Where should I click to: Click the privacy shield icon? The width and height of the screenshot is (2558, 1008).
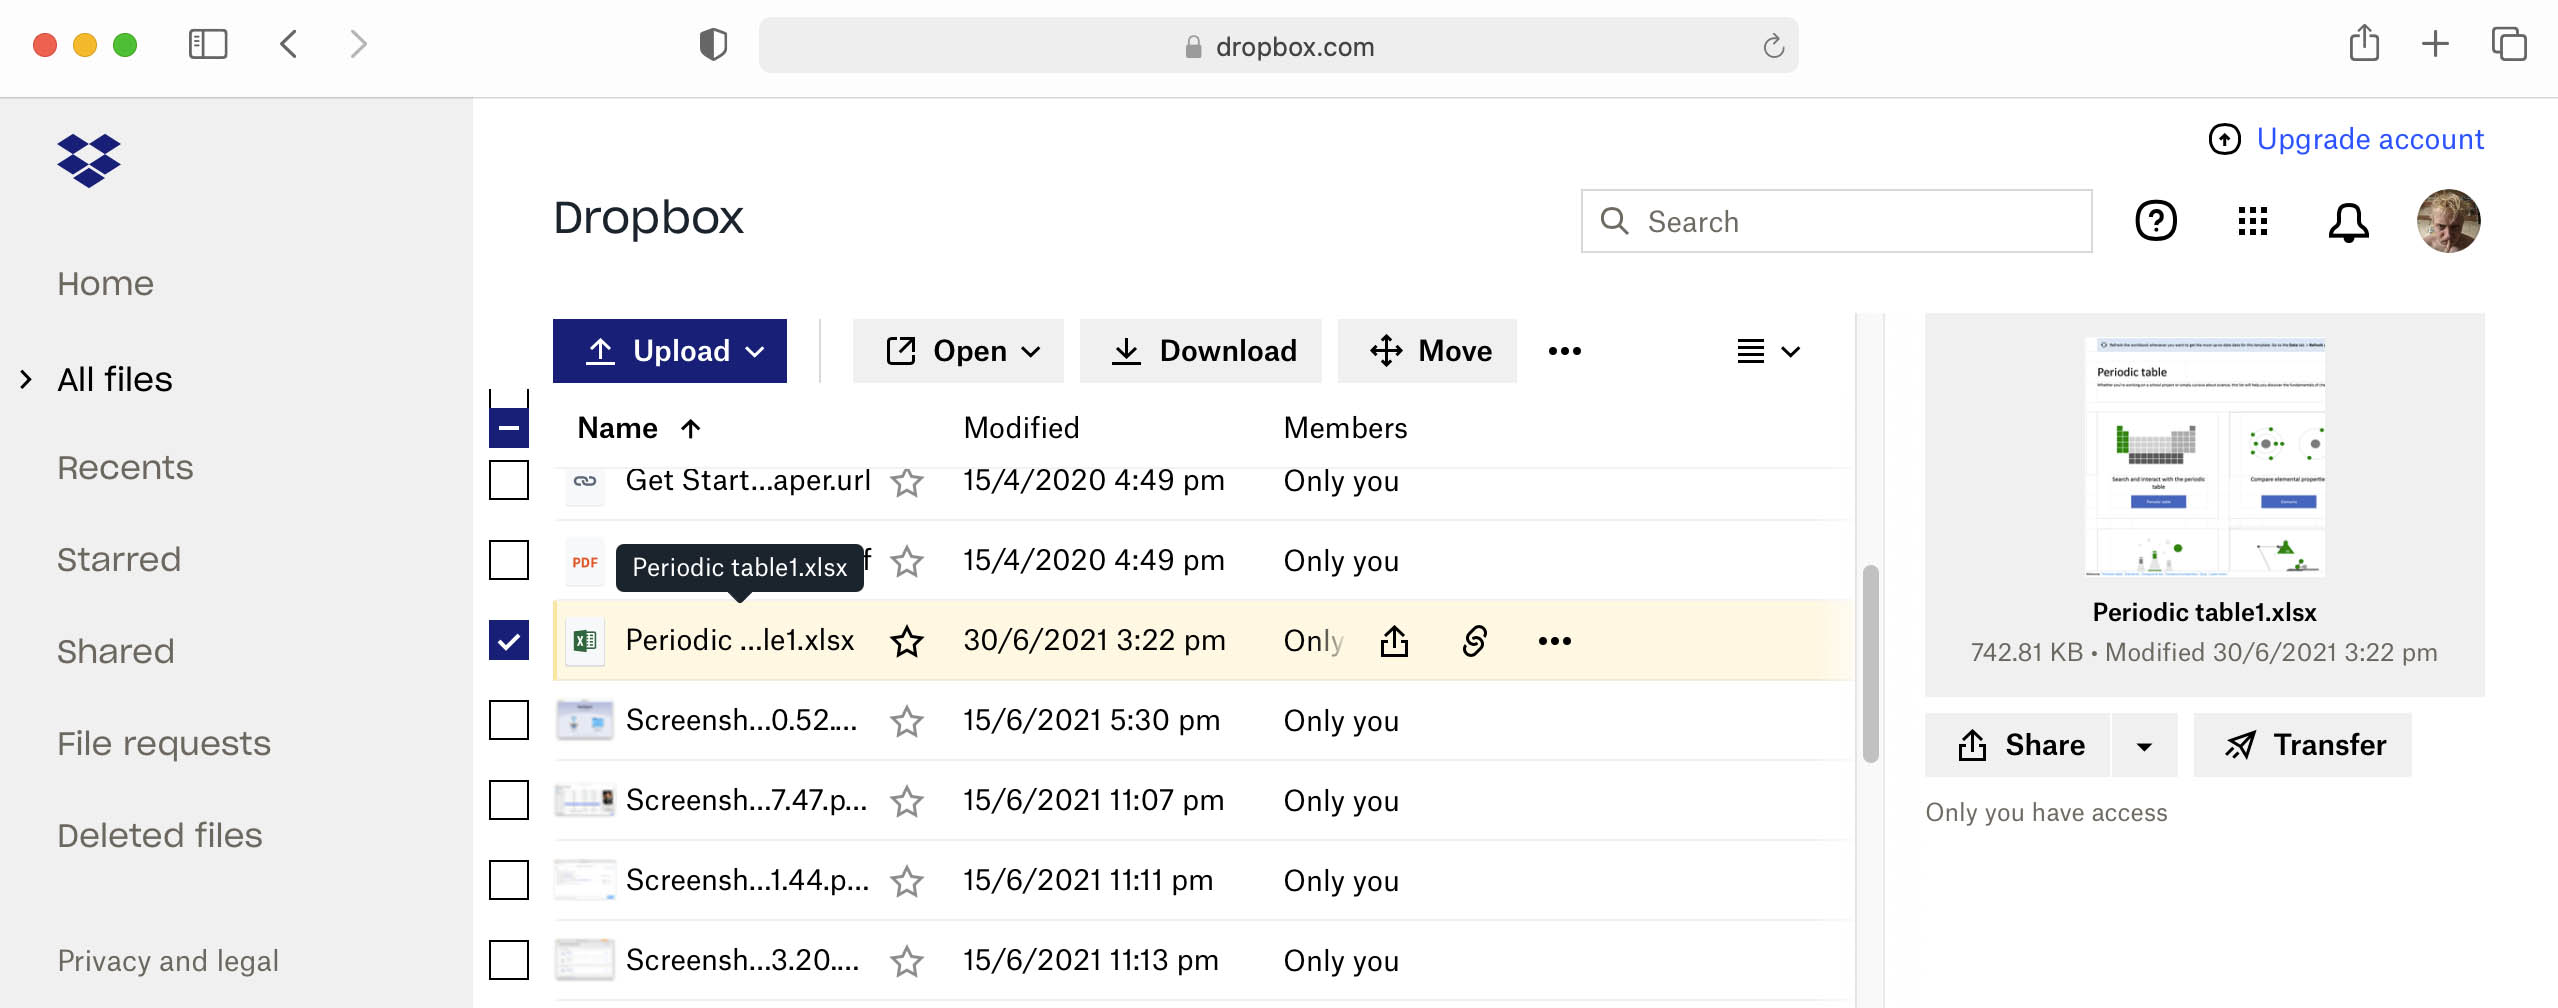click(x=713, y=45)
